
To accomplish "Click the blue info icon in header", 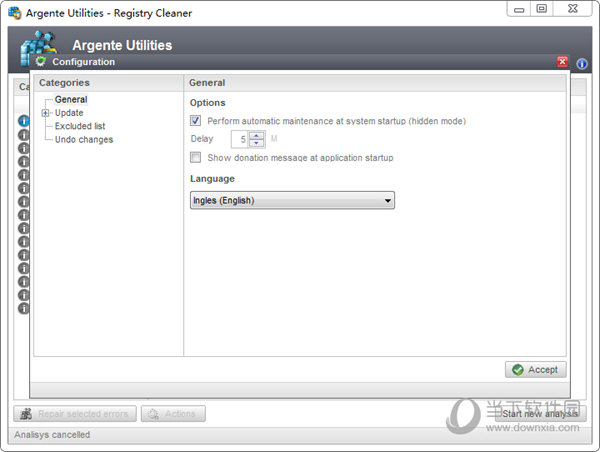I will tap(582, 64).
